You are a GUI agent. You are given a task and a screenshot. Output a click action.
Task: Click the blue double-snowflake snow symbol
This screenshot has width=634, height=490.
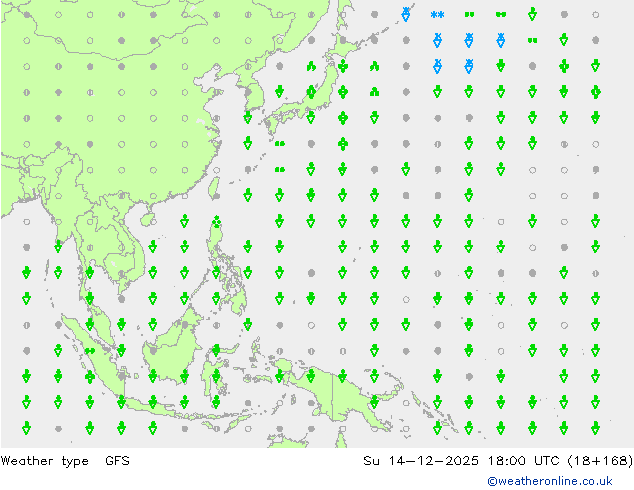pyautogui.click(x=437, y=15)
